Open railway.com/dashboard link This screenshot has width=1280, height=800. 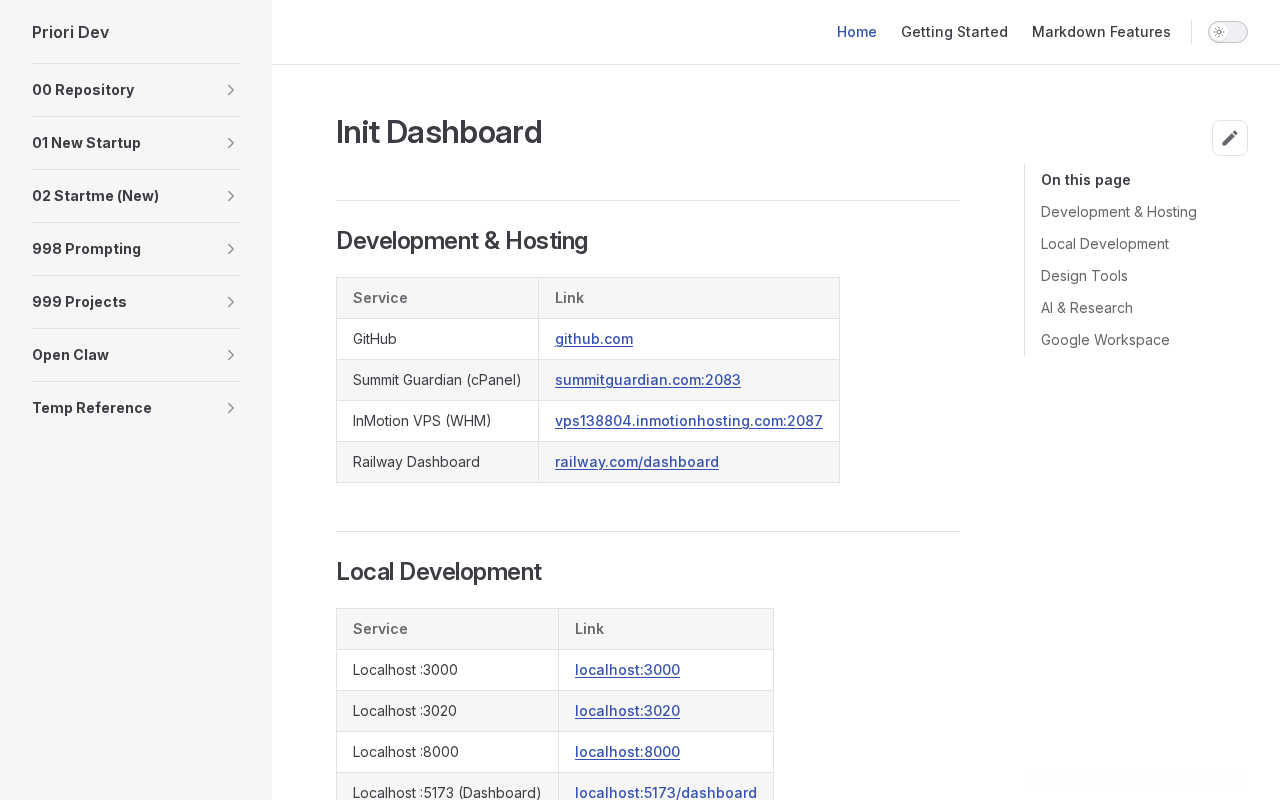pos(637,462)
